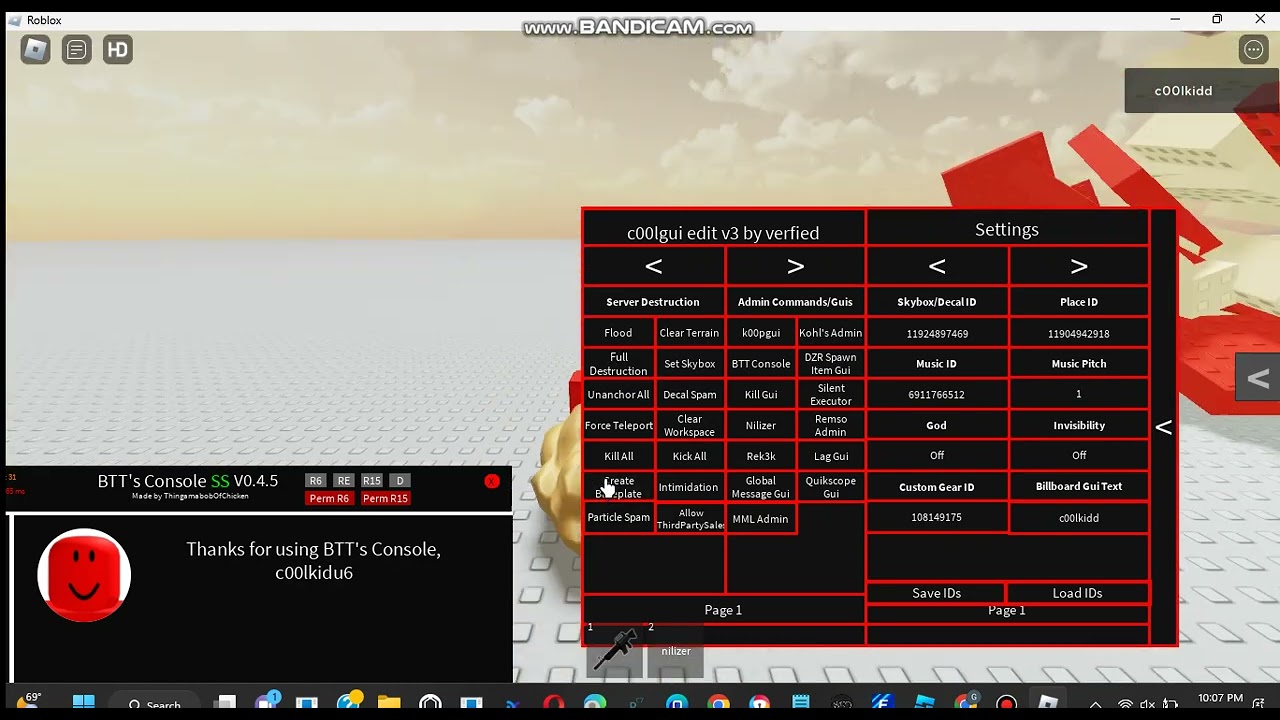
Task: Click Intimidation
Action: (x=689, y=487)
